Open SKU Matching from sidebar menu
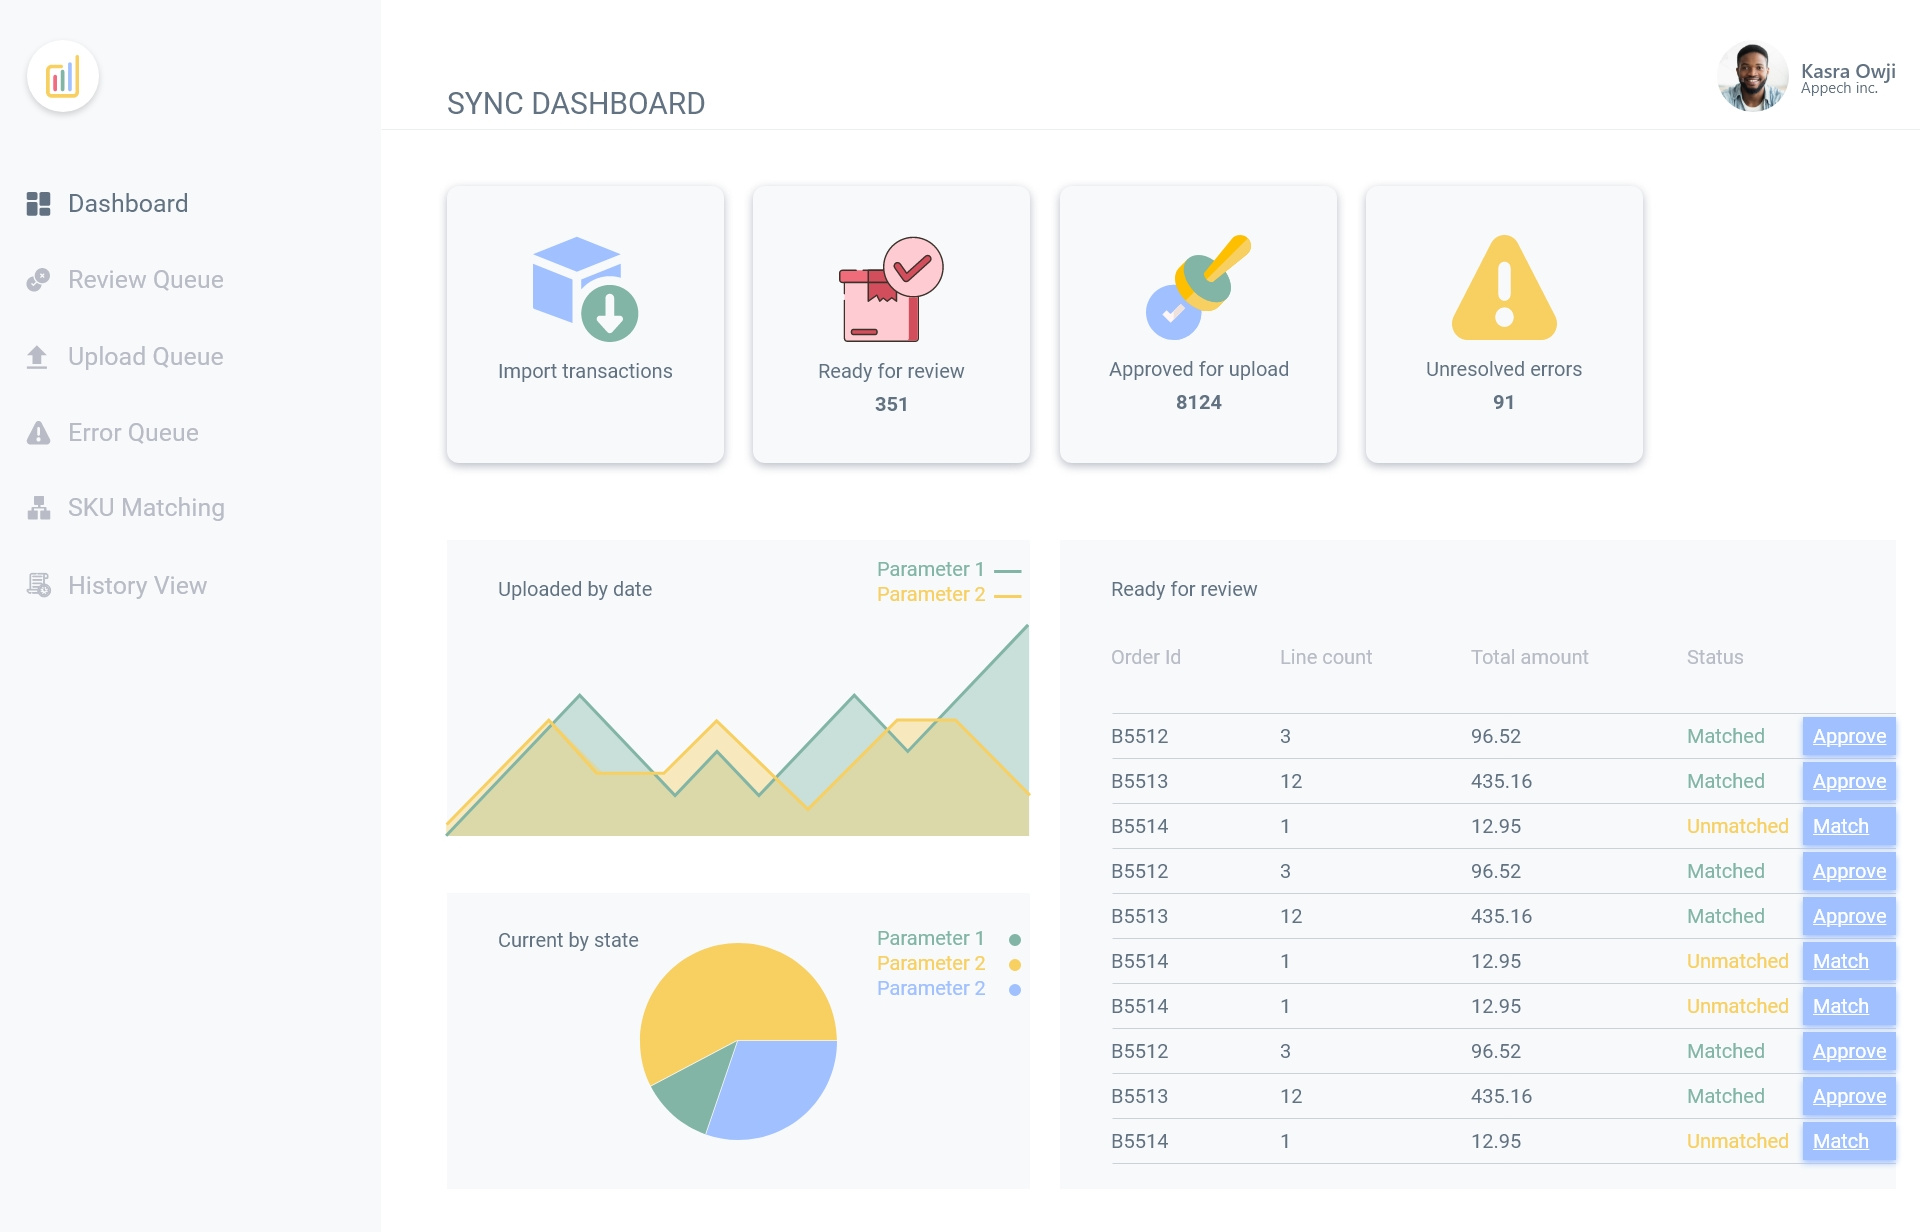Viewport: 1920px width, 1232px height. tap(146, 508)
